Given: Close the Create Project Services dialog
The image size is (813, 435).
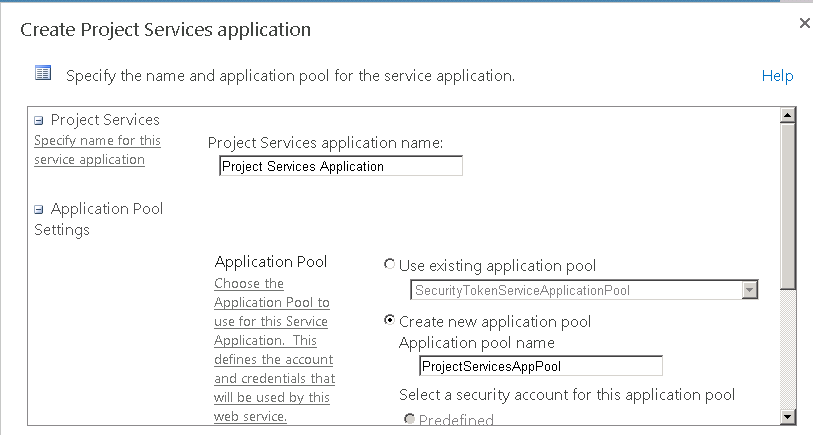Looking at the screenshot, I should coord(804,23).
